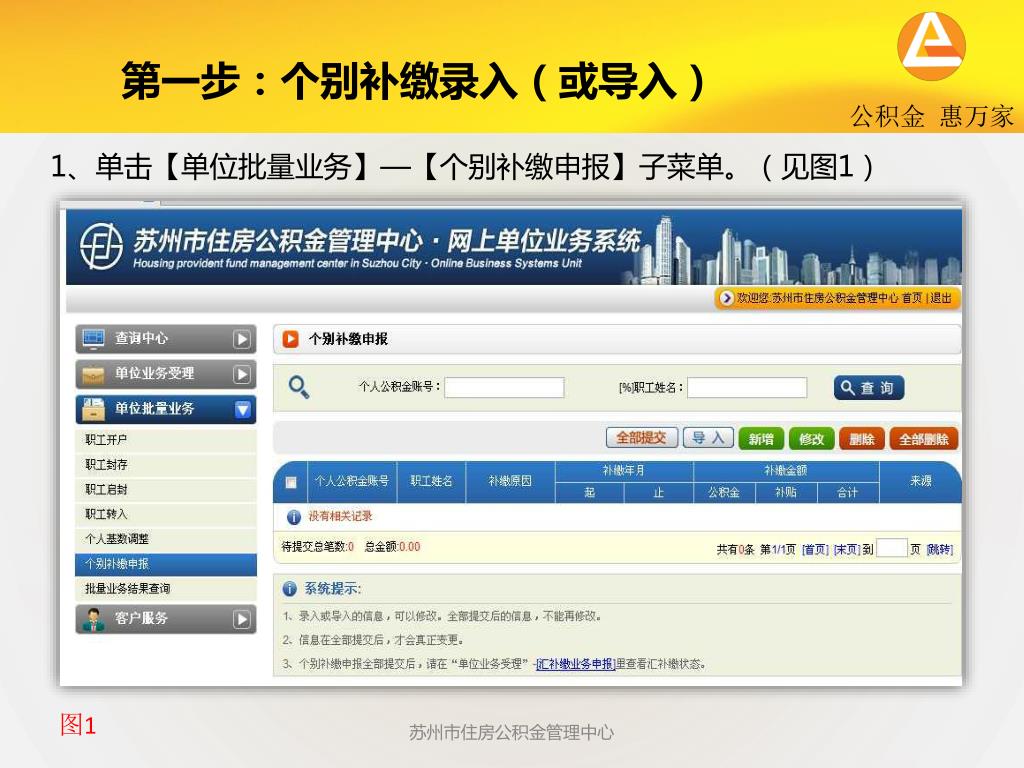The width and height of the screenshot is (1024, 768).
Task: Click the 退出 logout link
Action: tap(940, 298)
